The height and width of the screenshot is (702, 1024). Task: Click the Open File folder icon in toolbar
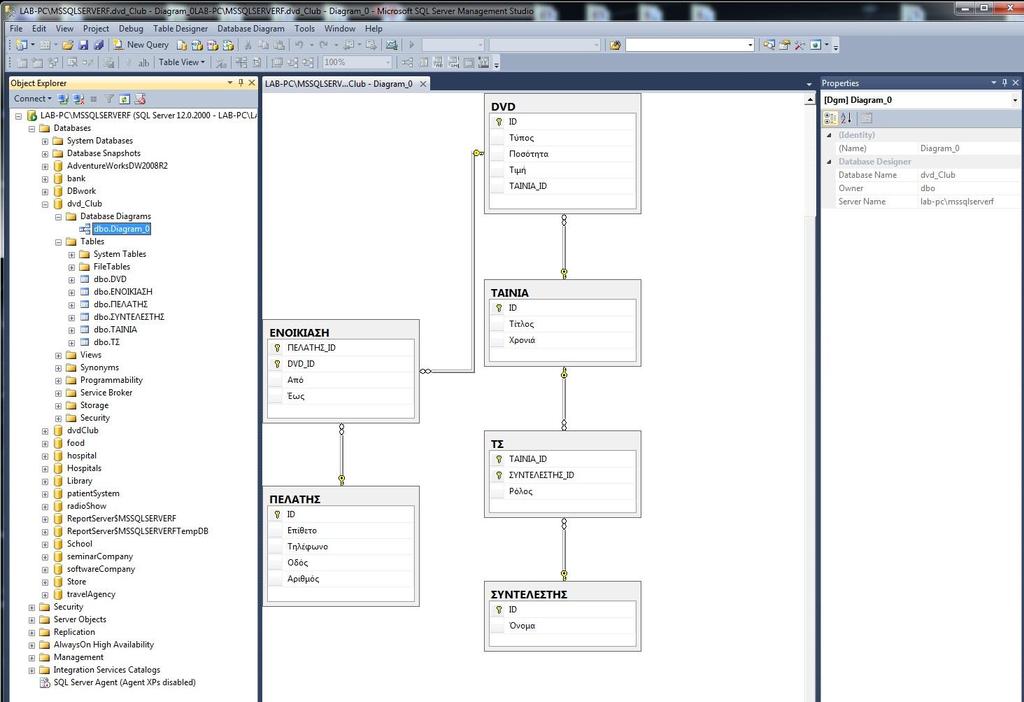(x=67, y=45)
